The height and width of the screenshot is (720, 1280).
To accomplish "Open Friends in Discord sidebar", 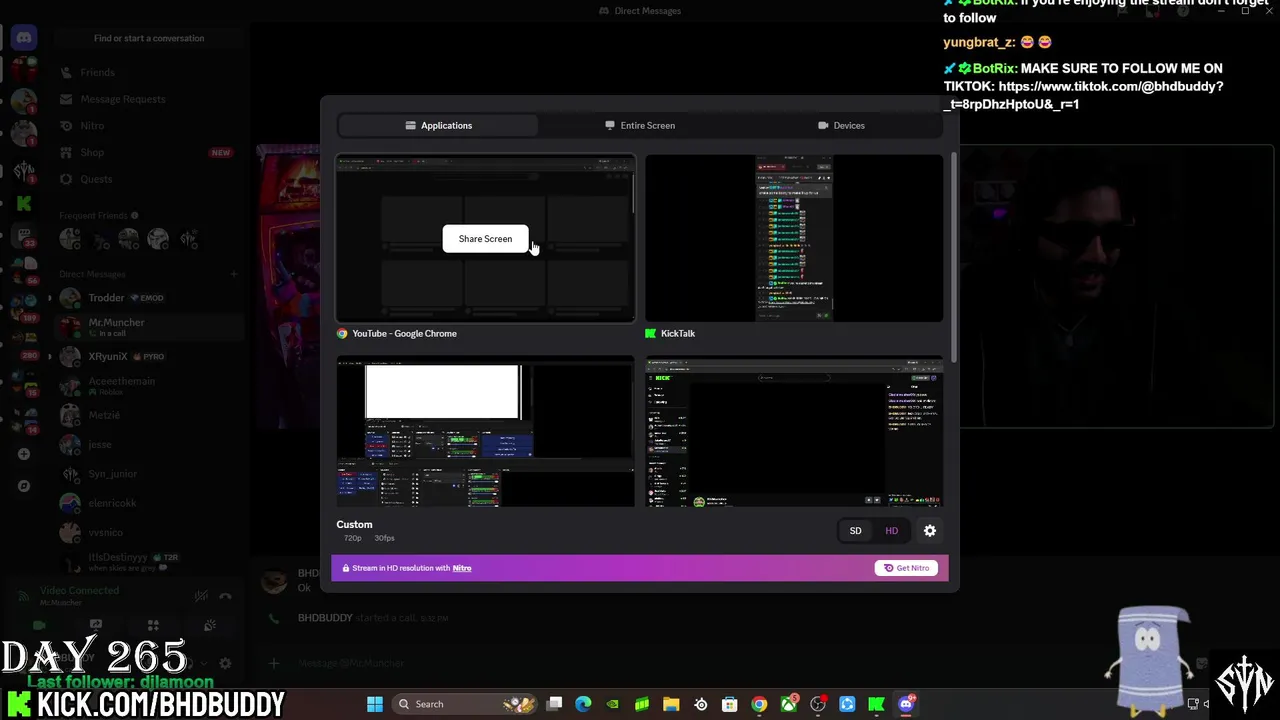I will 150,72.
